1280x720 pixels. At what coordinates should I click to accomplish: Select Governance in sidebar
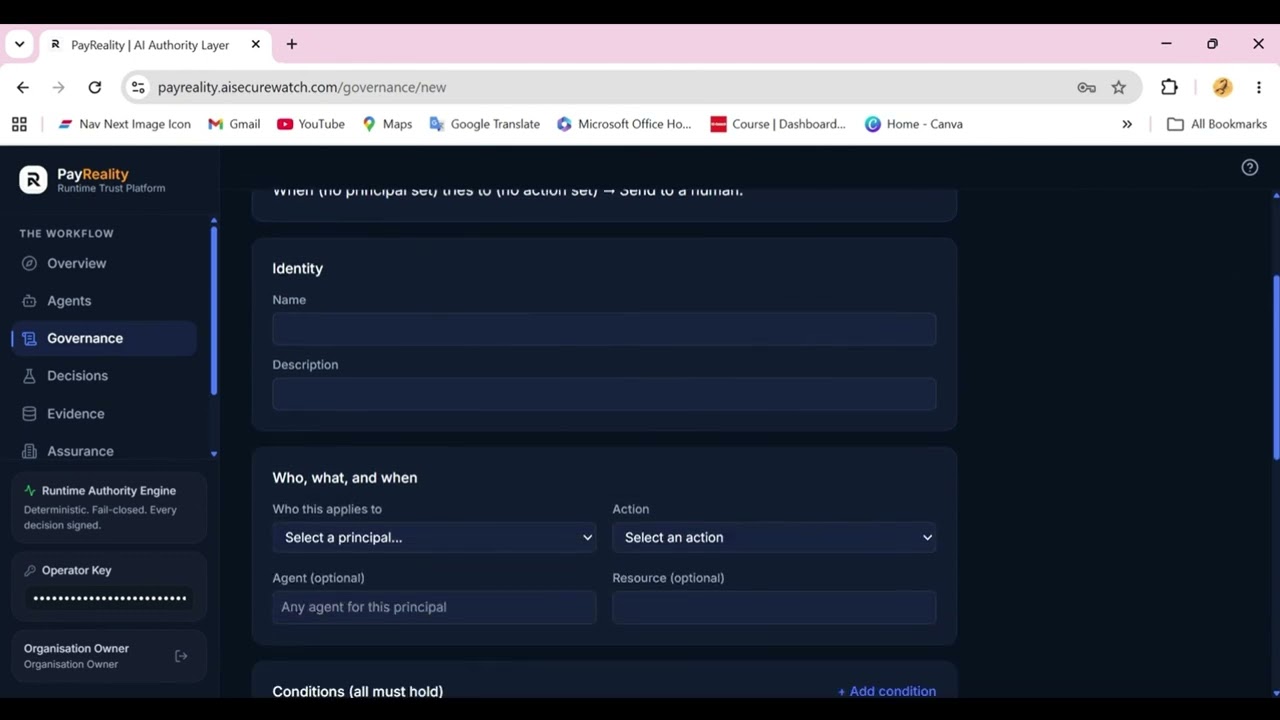[104, 338]
